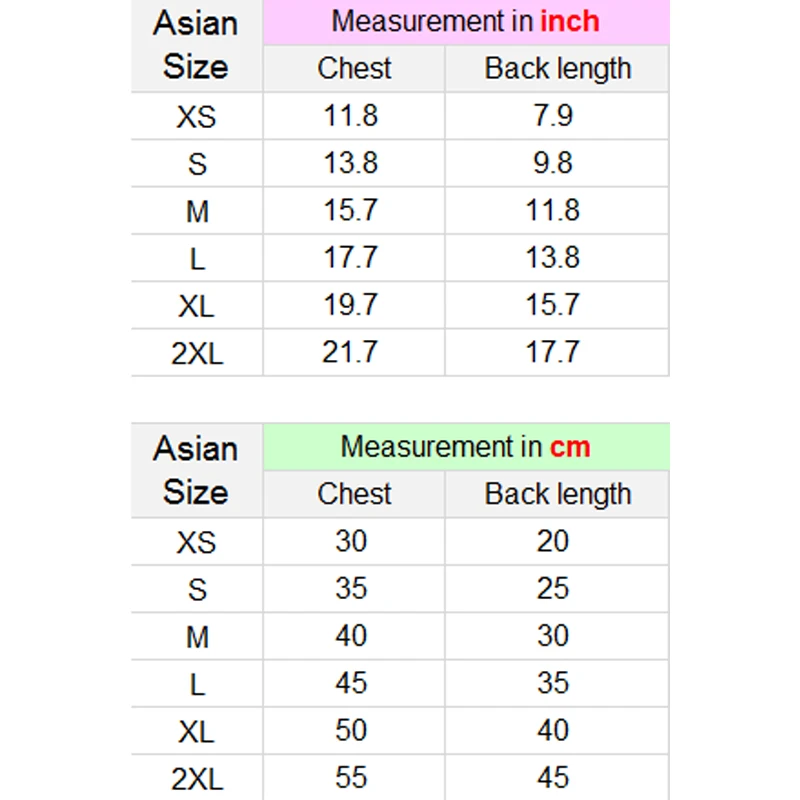This screenshot has height=800, width=800.
Task: Click back length 15.7 for size XL
Action: 553,305
